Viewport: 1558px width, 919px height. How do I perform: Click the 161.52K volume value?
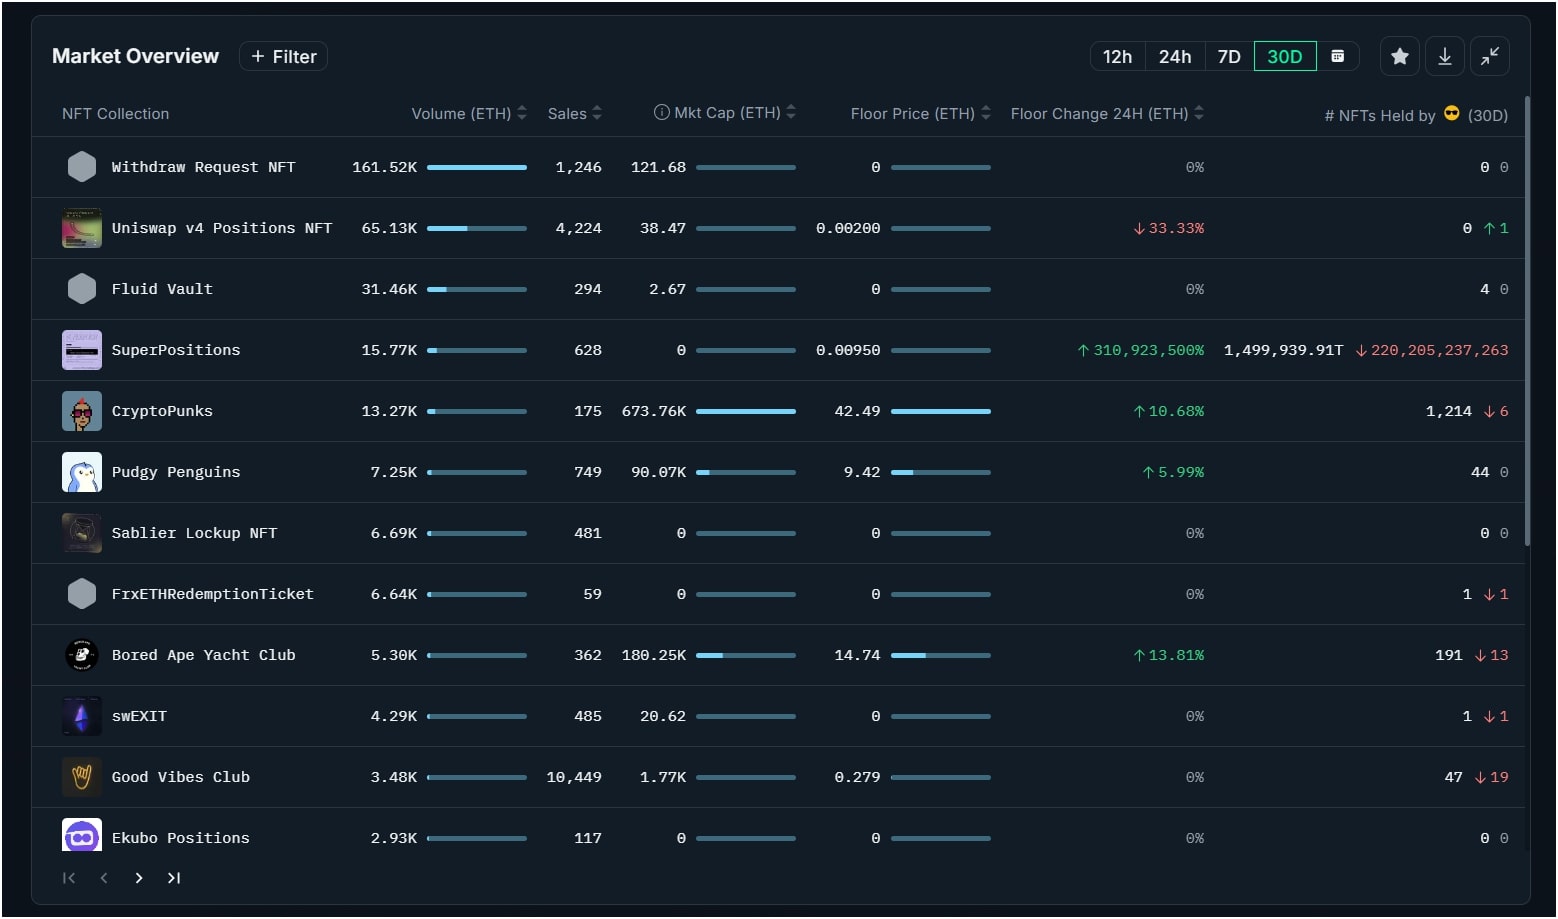pyautogui.click(x=384, y=167)
